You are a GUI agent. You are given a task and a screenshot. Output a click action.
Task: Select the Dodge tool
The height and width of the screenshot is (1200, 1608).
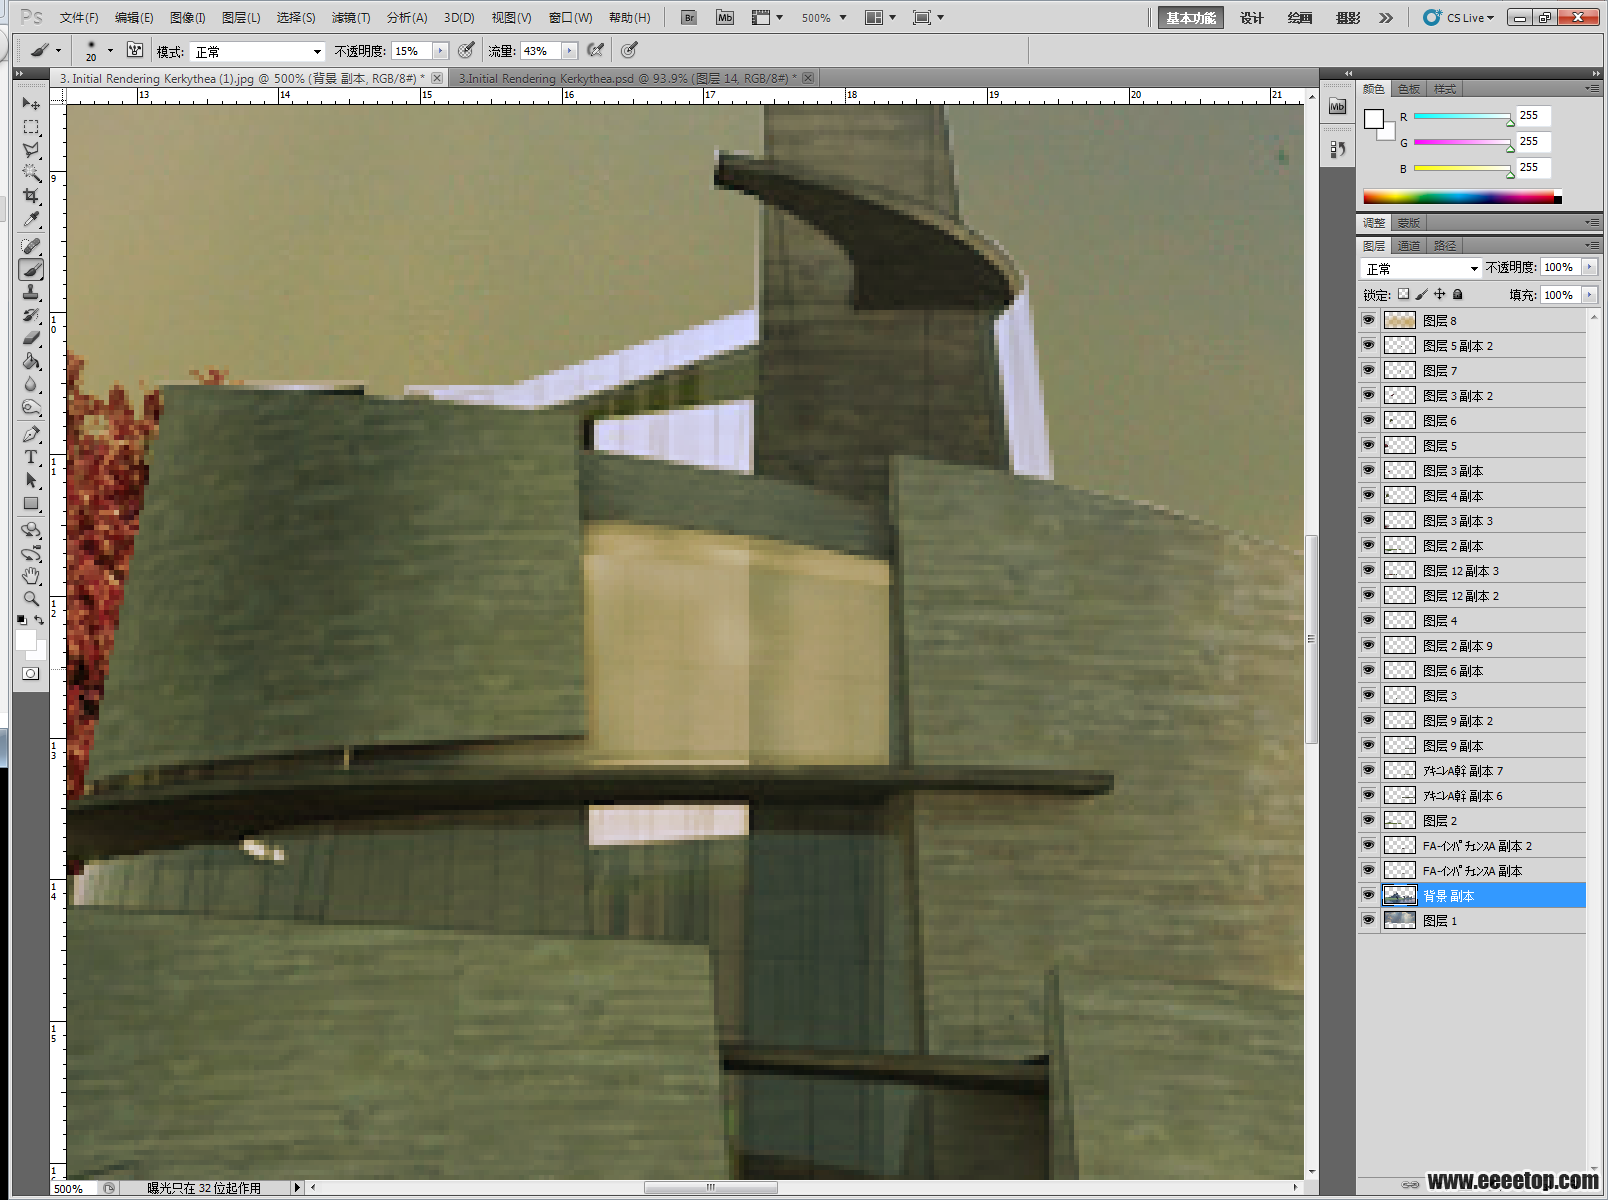point(31,407)
